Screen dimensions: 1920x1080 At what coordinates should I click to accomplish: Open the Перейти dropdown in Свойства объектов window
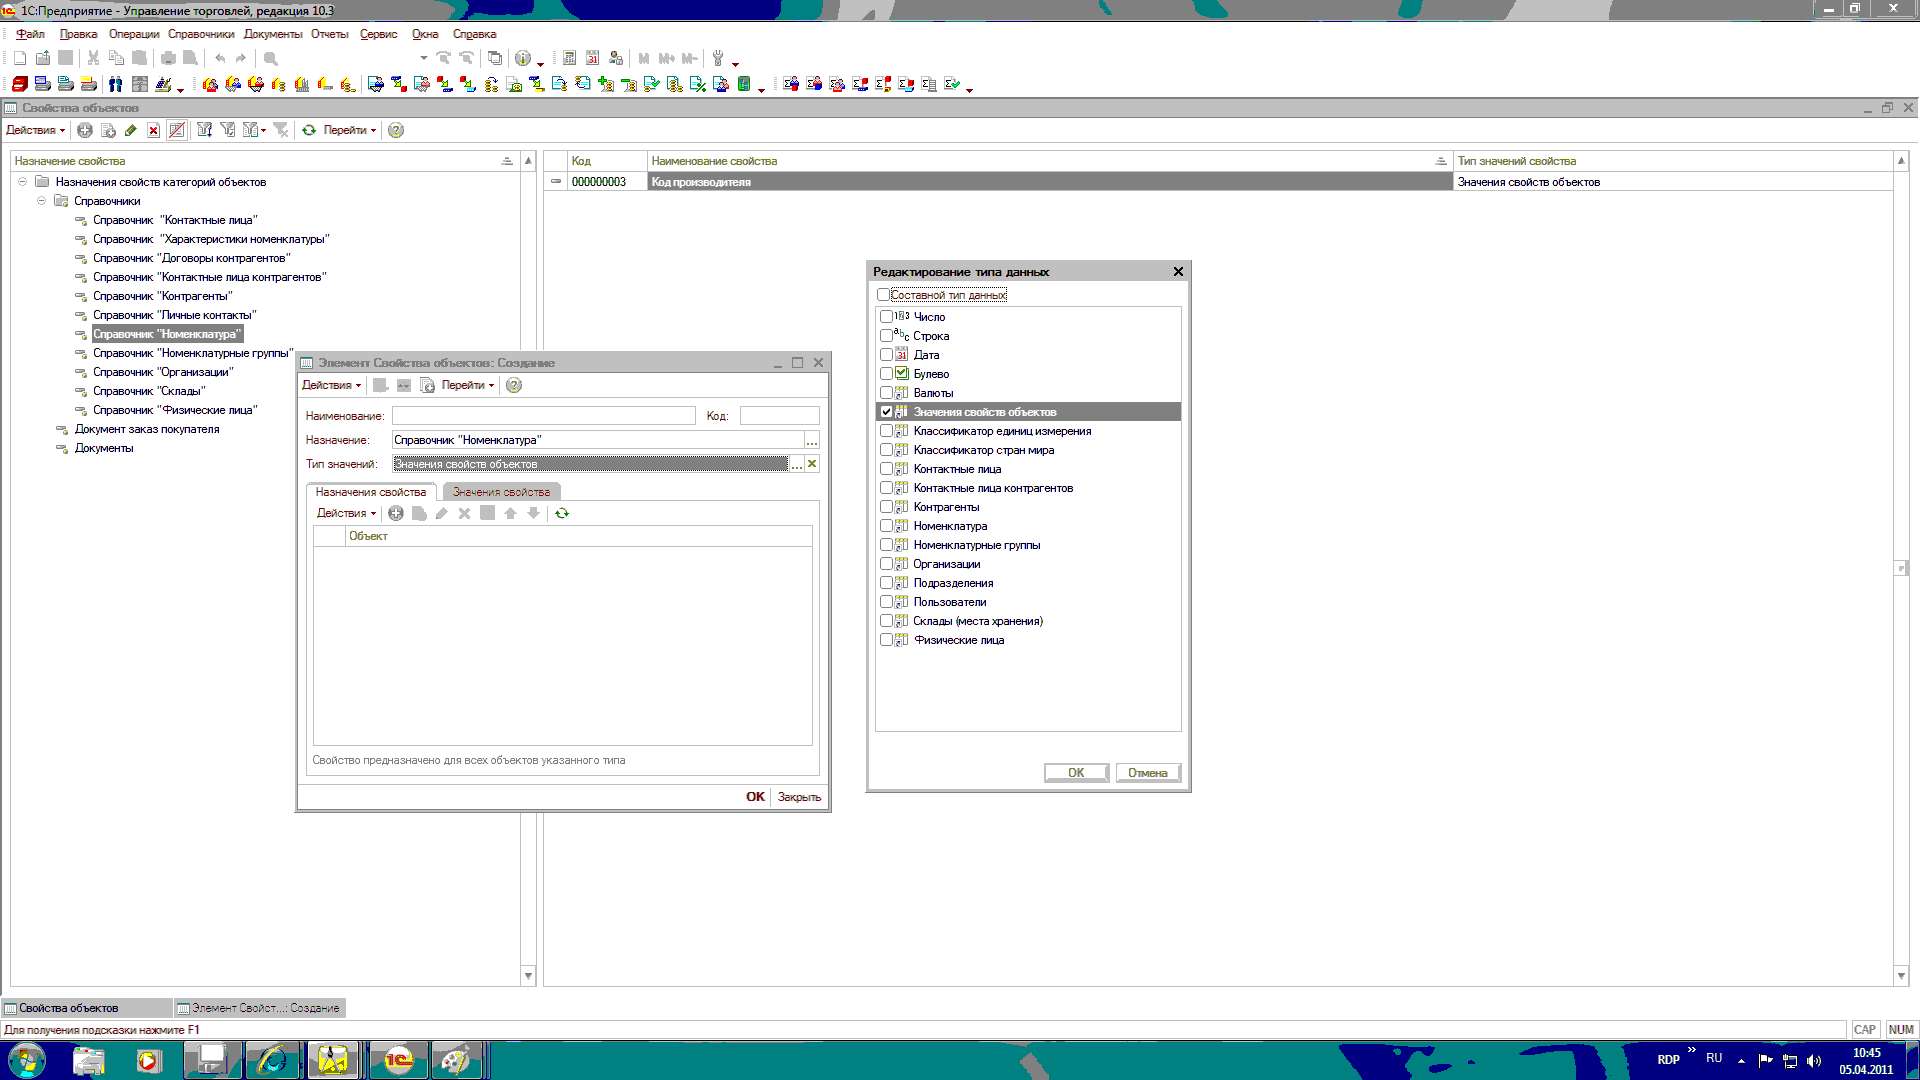pyautogui.click(x=349, y=130)
